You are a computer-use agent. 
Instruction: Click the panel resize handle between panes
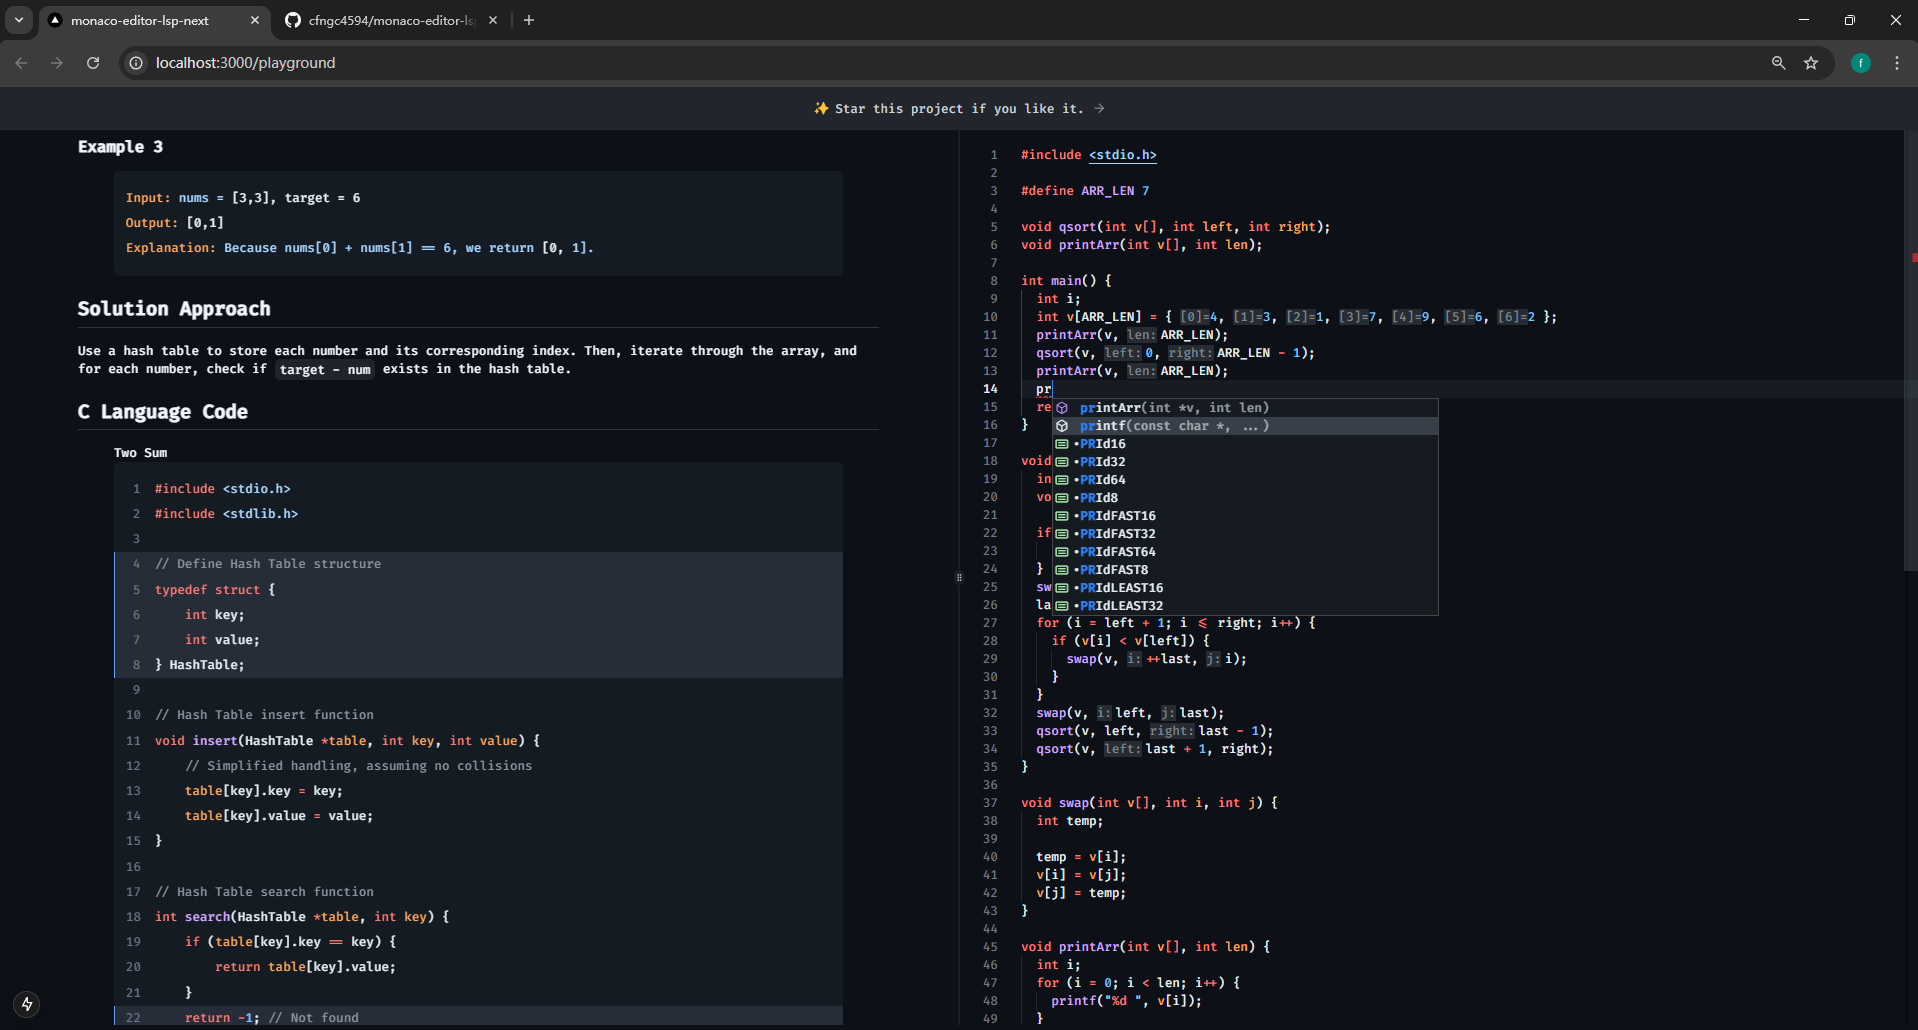[959, 577]
